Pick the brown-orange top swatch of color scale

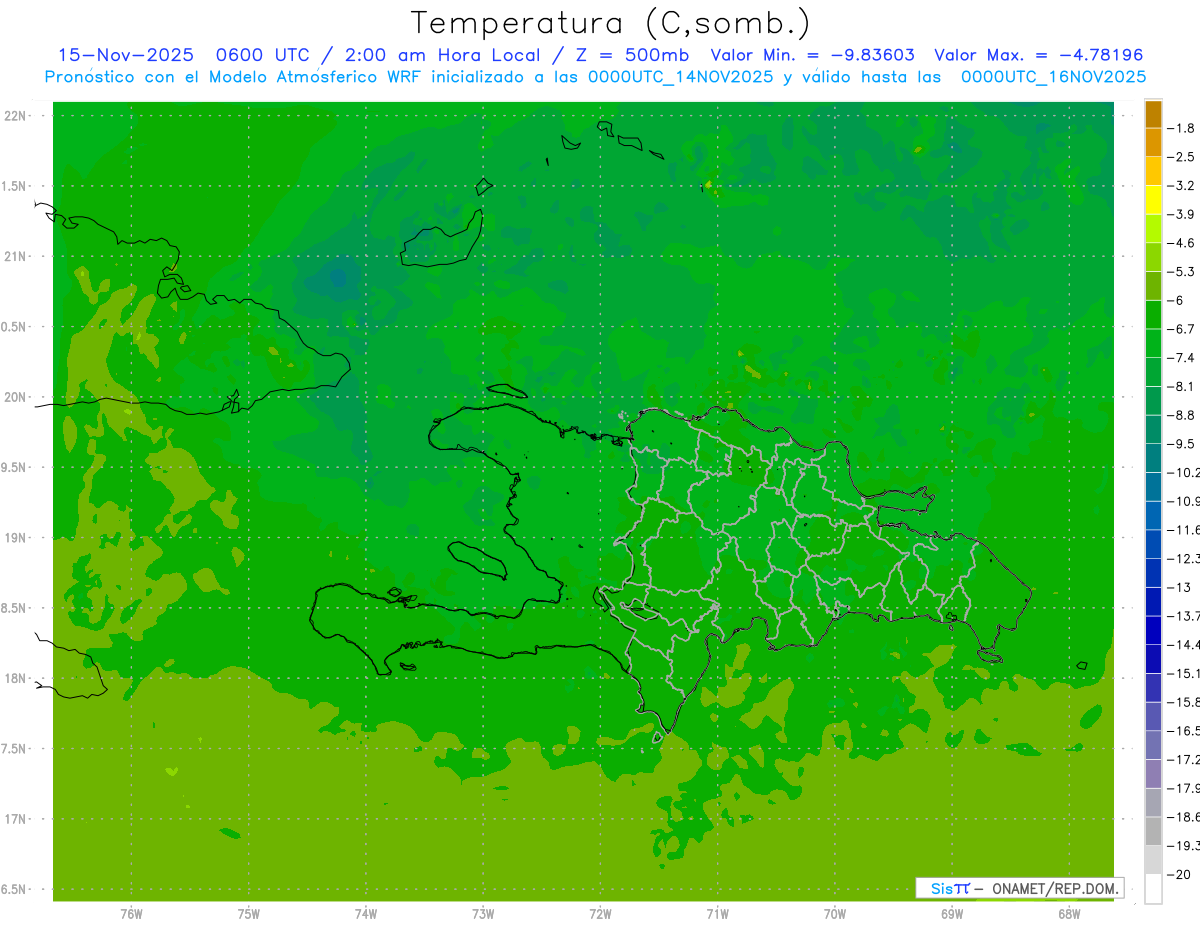[x=1154, y=114]
